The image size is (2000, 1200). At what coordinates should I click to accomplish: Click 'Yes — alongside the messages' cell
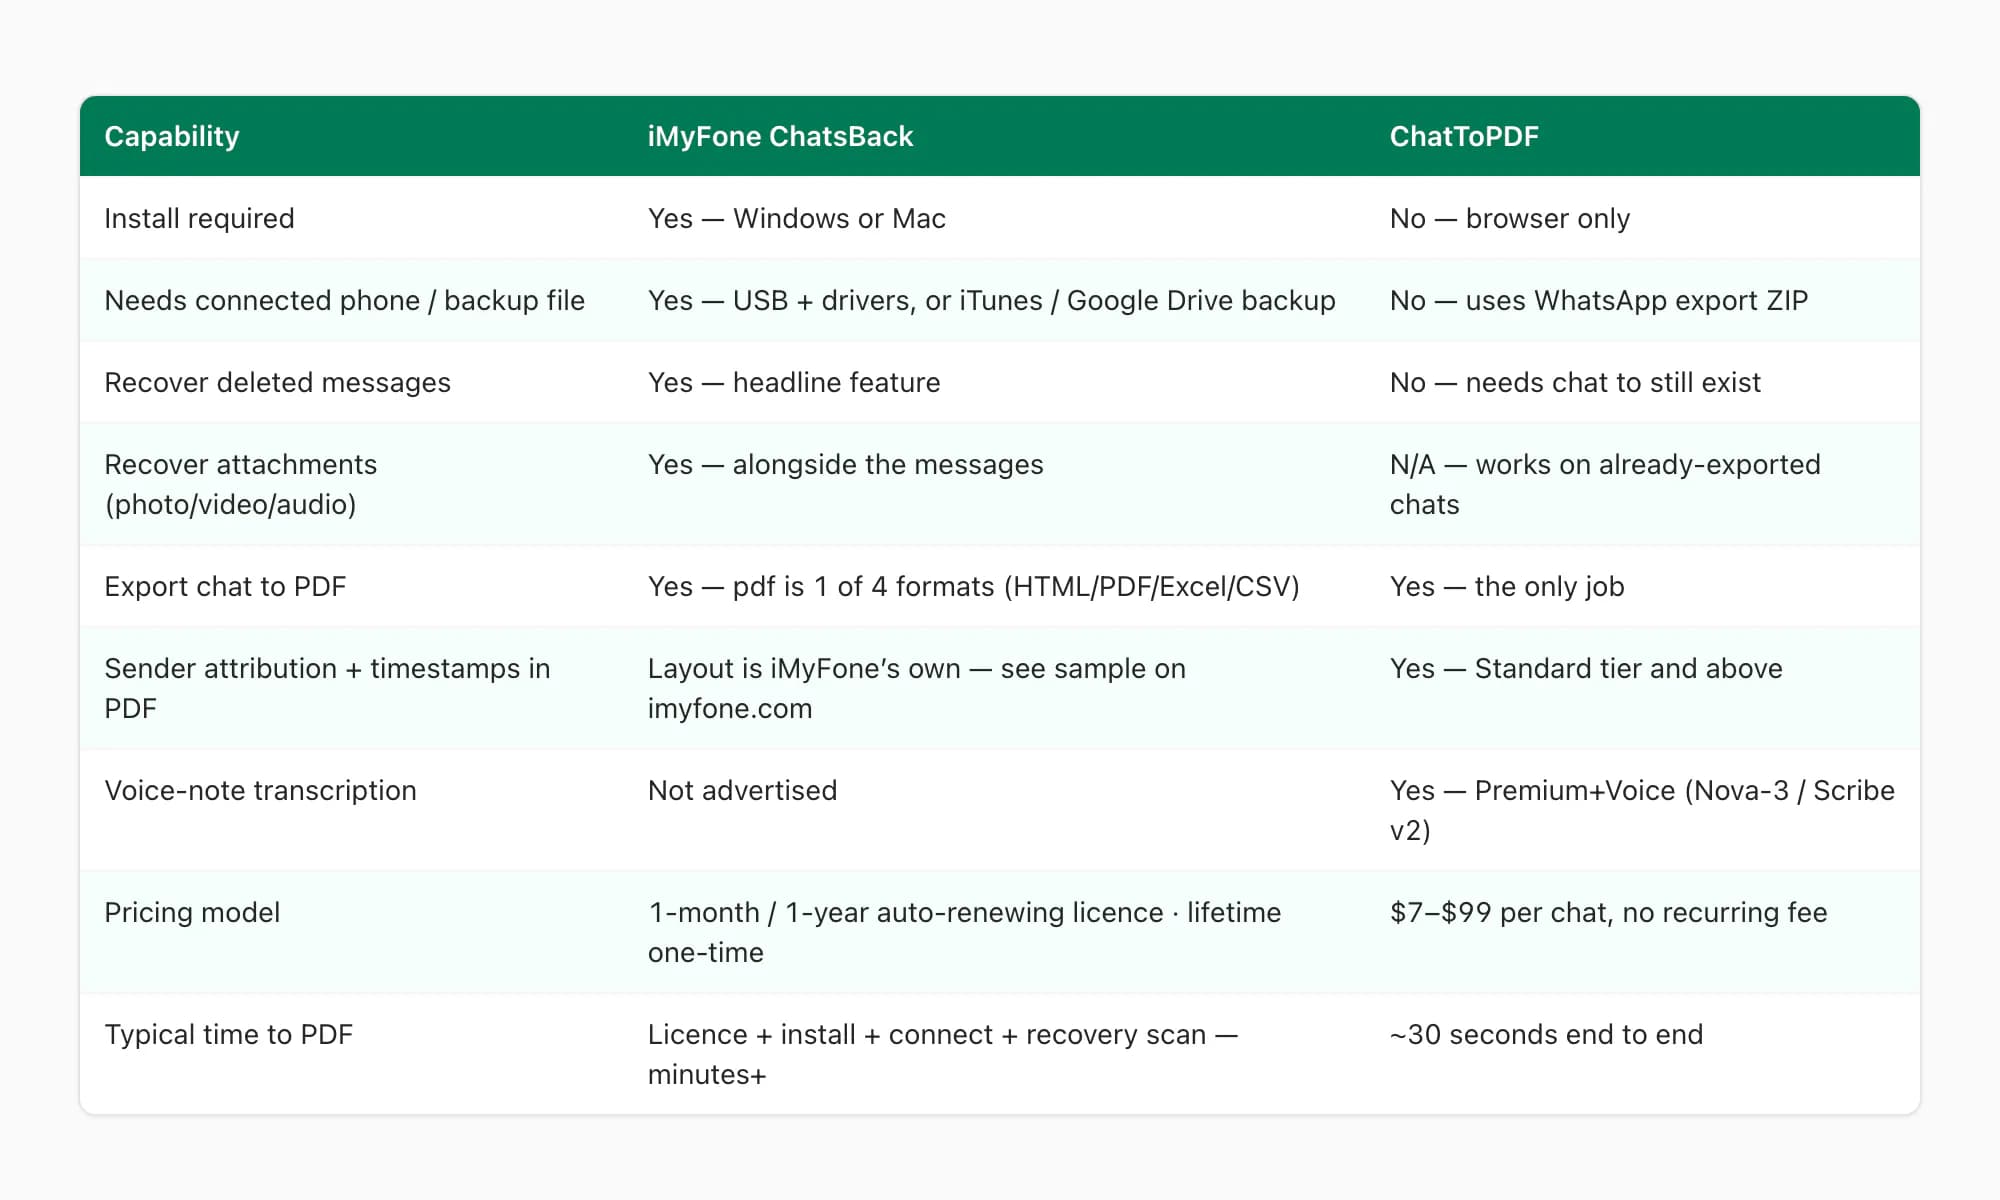click(845, 464)
